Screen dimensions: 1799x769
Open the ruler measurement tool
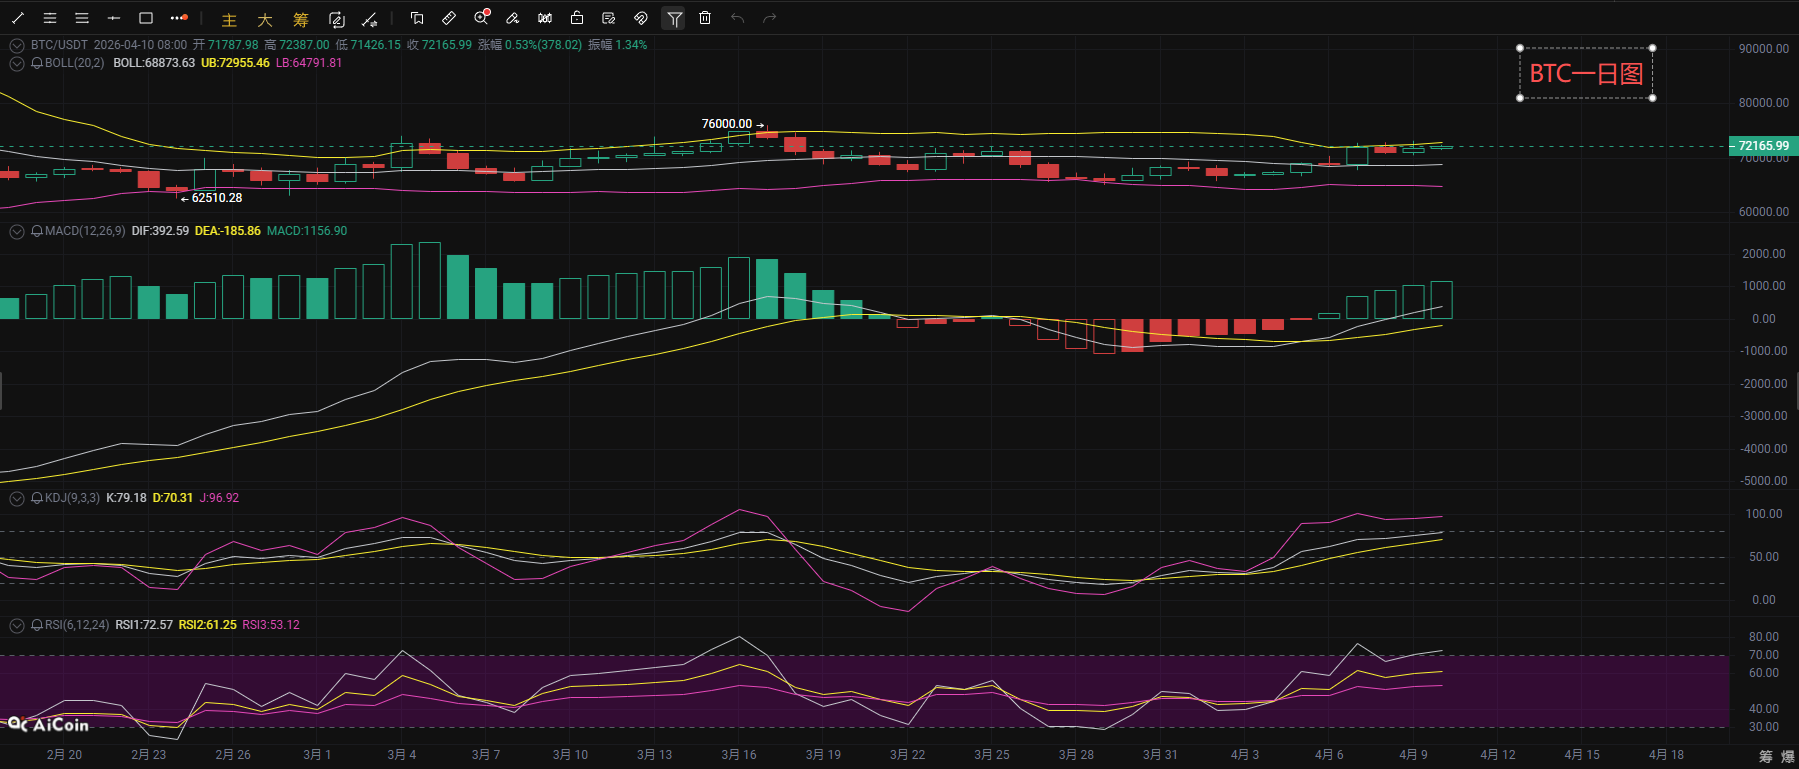[449, 18]
